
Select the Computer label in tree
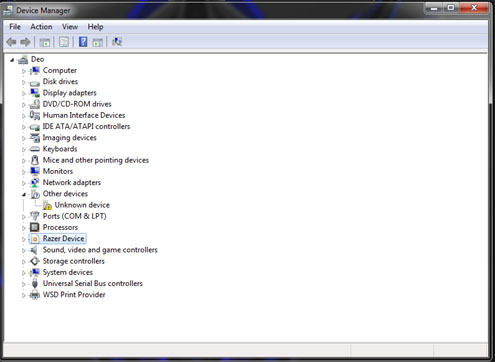[60, 70]
